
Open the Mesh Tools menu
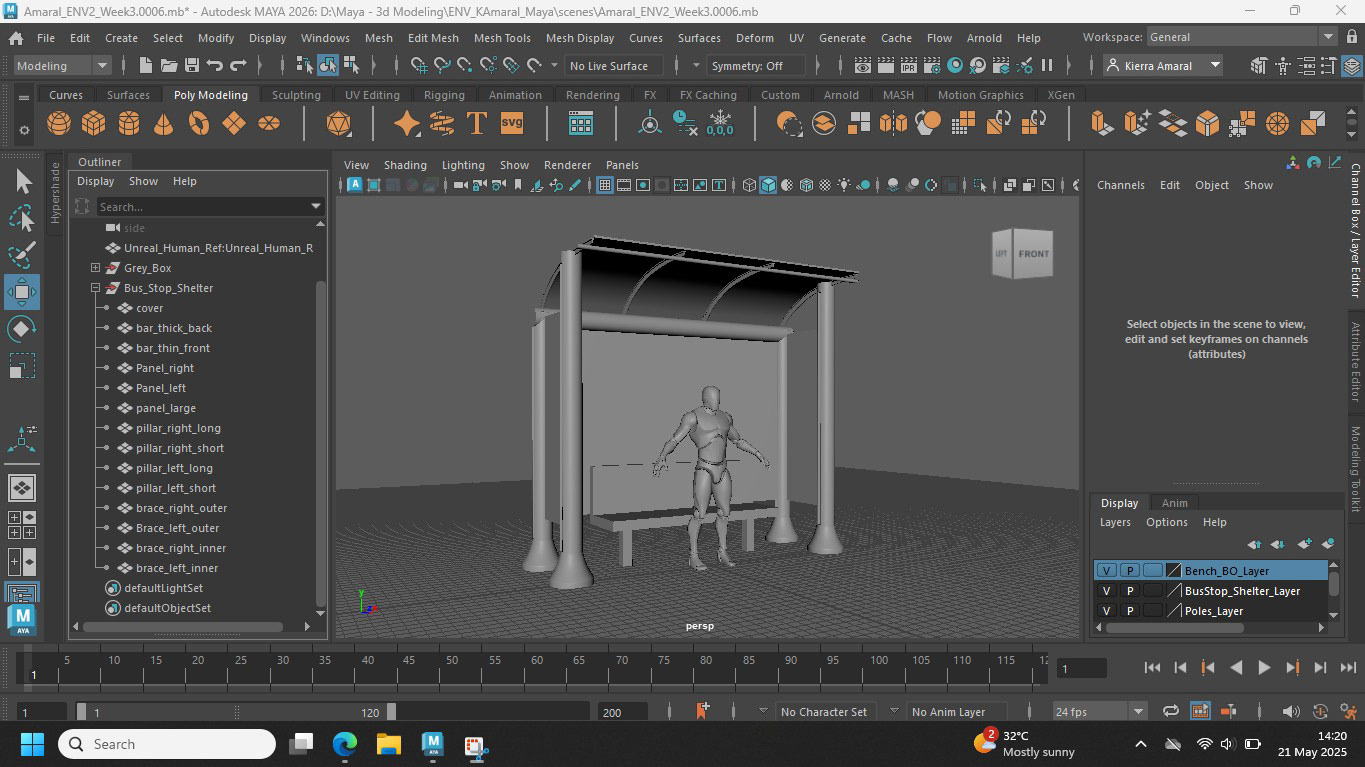coord(502,38)
